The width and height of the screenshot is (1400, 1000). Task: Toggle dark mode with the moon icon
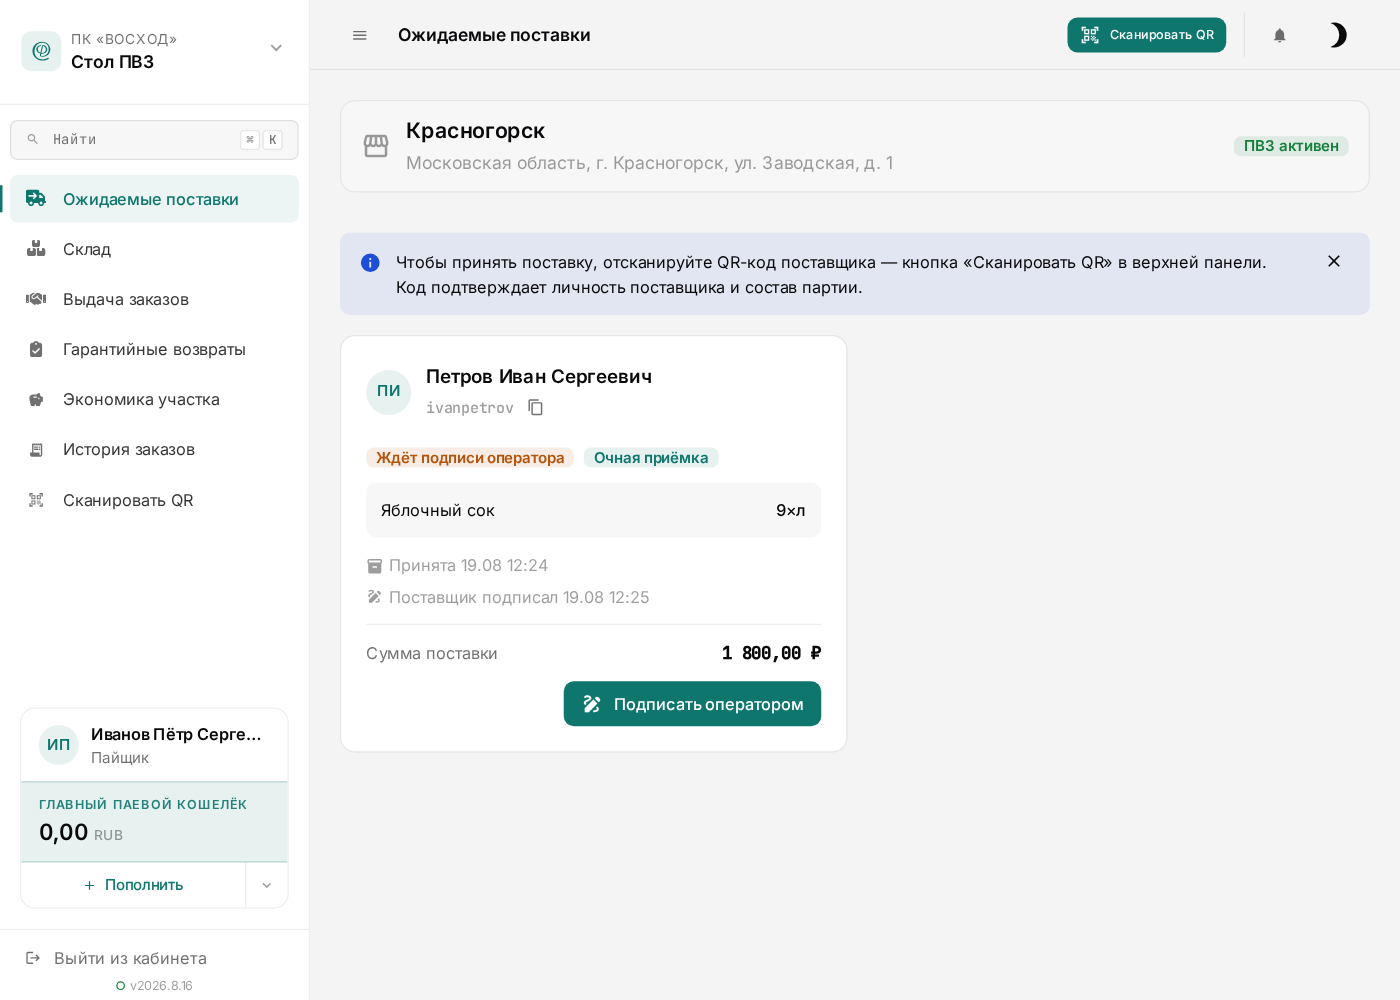click(x=1337, y=35)
